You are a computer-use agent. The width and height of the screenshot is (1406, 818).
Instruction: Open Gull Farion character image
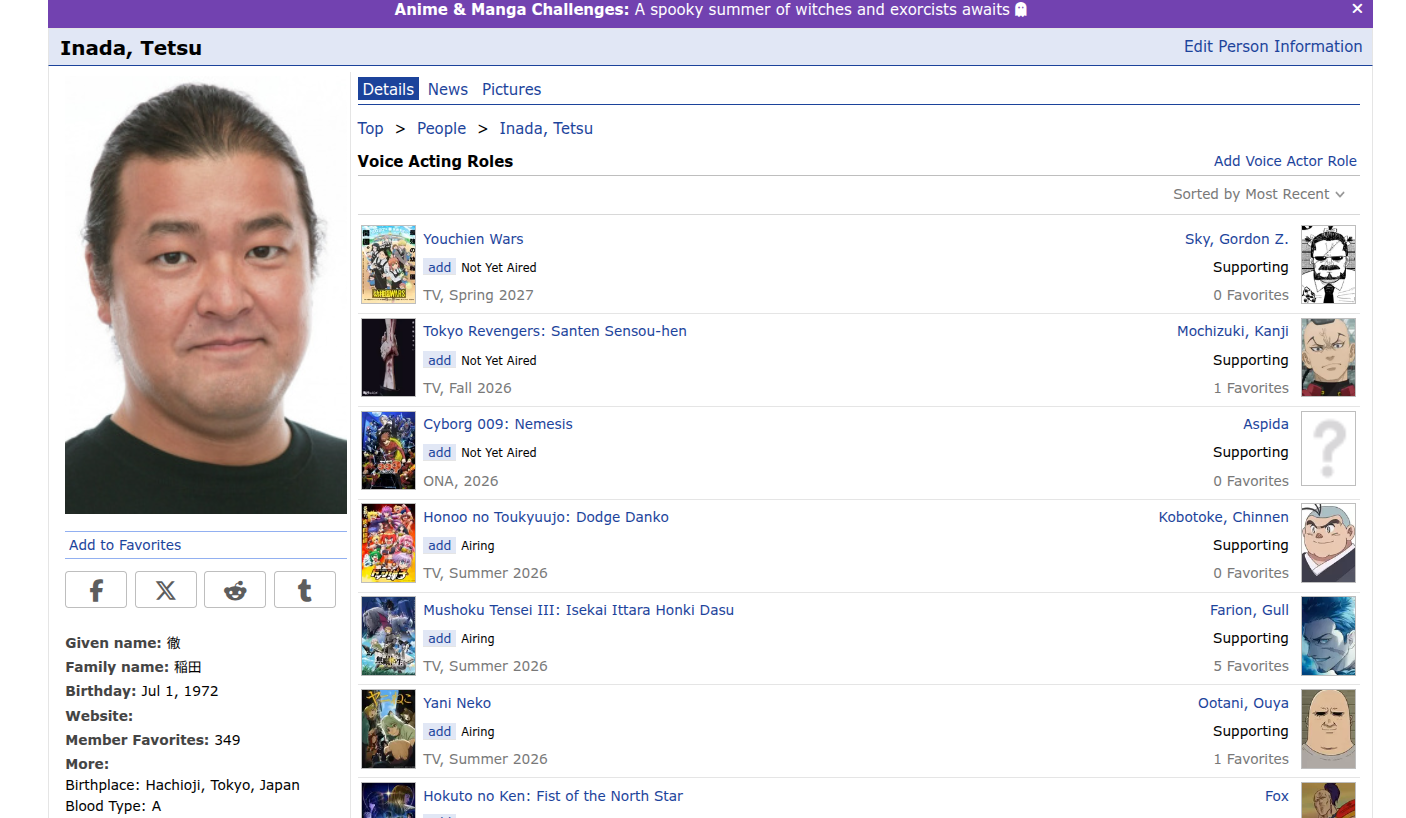tap(1328, 636)
